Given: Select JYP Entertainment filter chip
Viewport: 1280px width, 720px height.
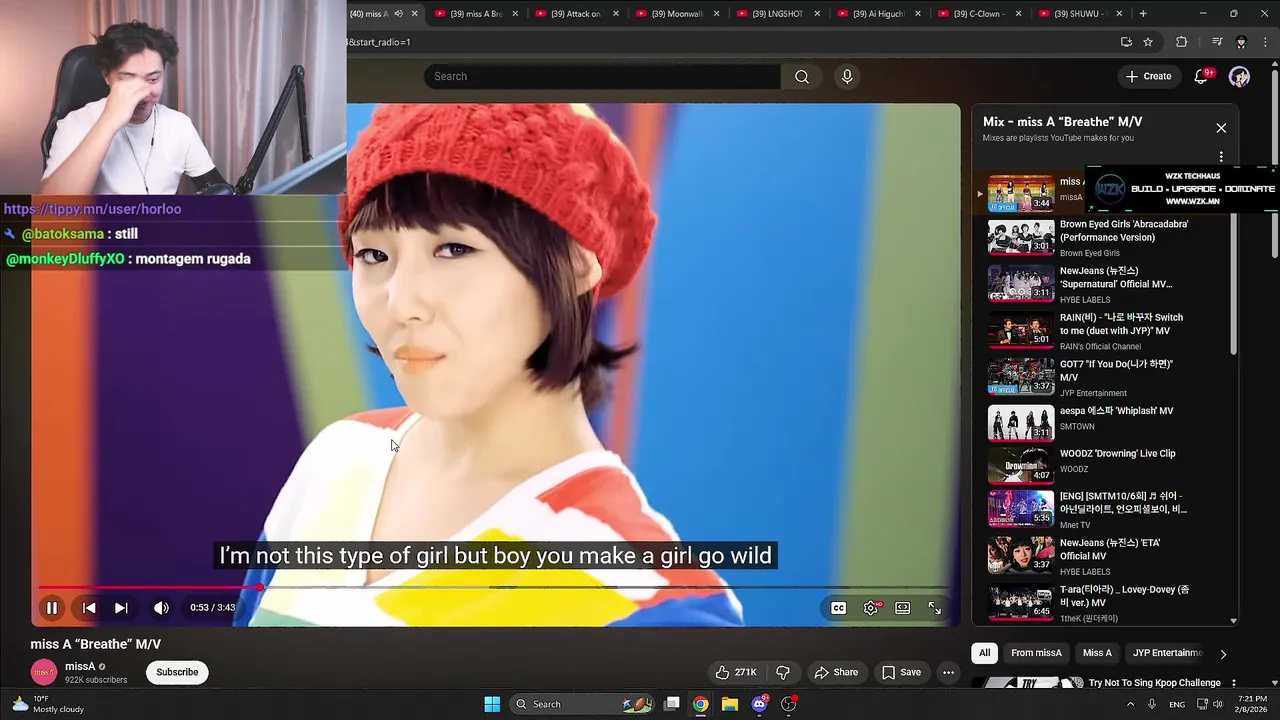Looking at the screenshot, I should [x=1166, y=653].
